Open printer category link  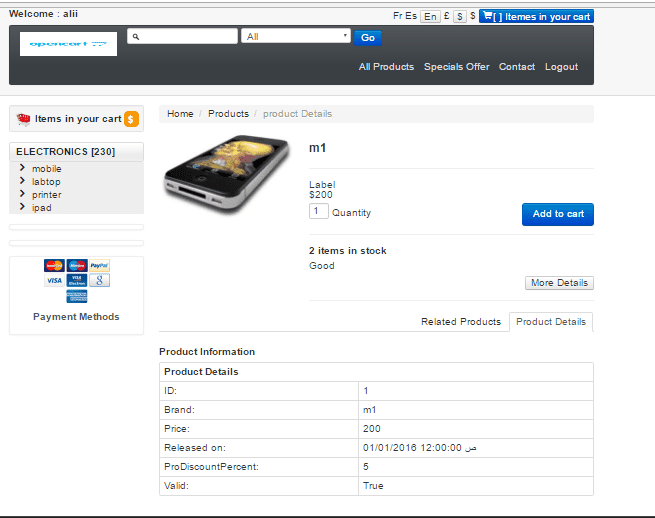tap(47, 195)
